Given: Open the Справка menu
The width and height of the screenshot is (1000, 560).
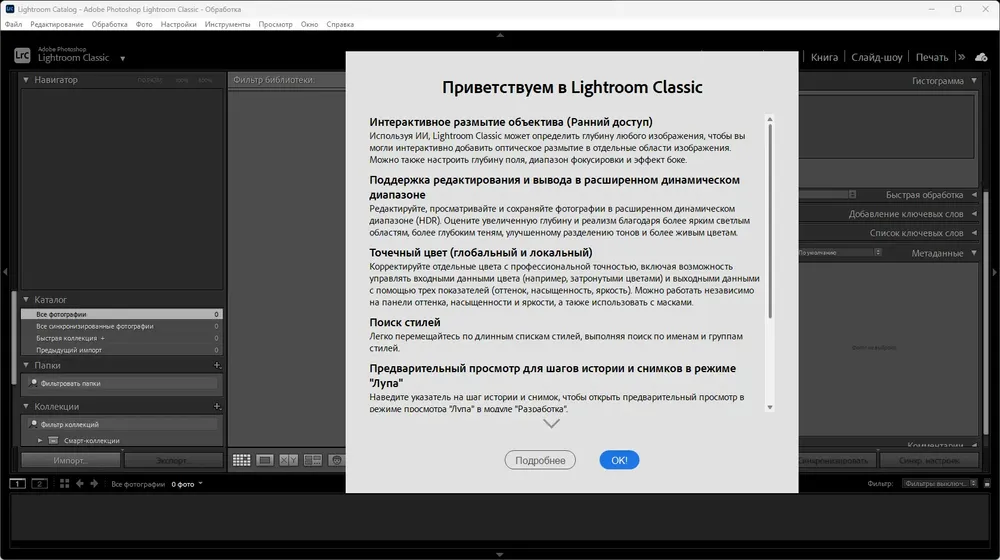Looking at the screenshot, I should coord(340,23).
